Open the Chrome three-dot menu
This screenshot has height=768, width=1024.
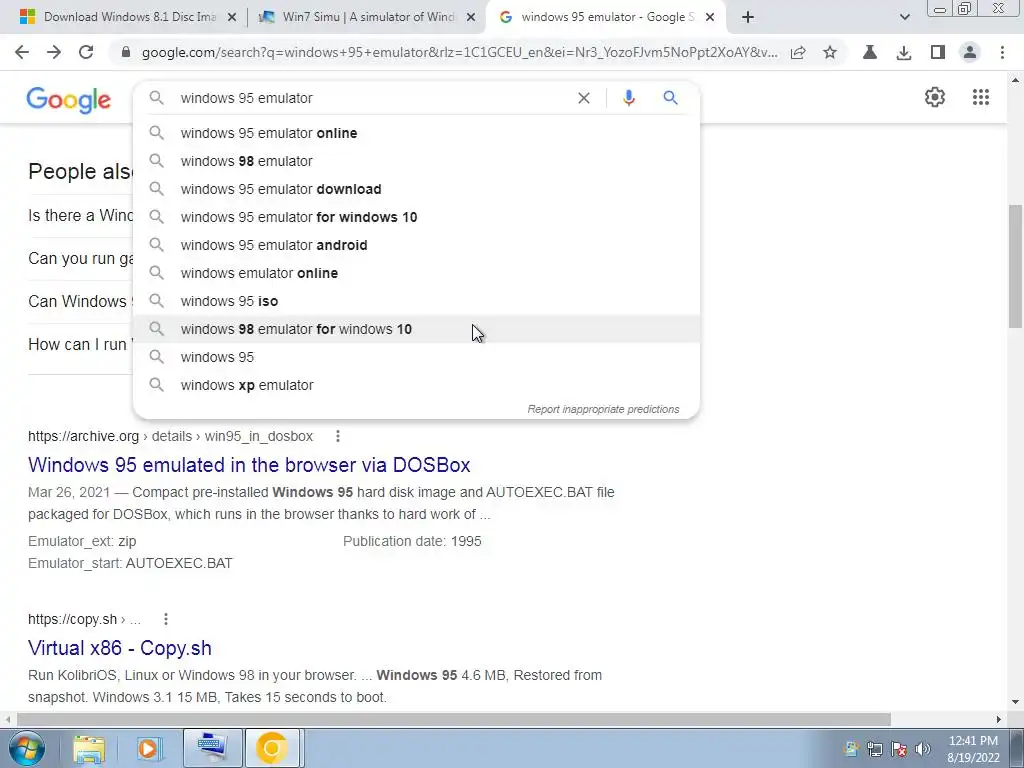click(1002, 52)
